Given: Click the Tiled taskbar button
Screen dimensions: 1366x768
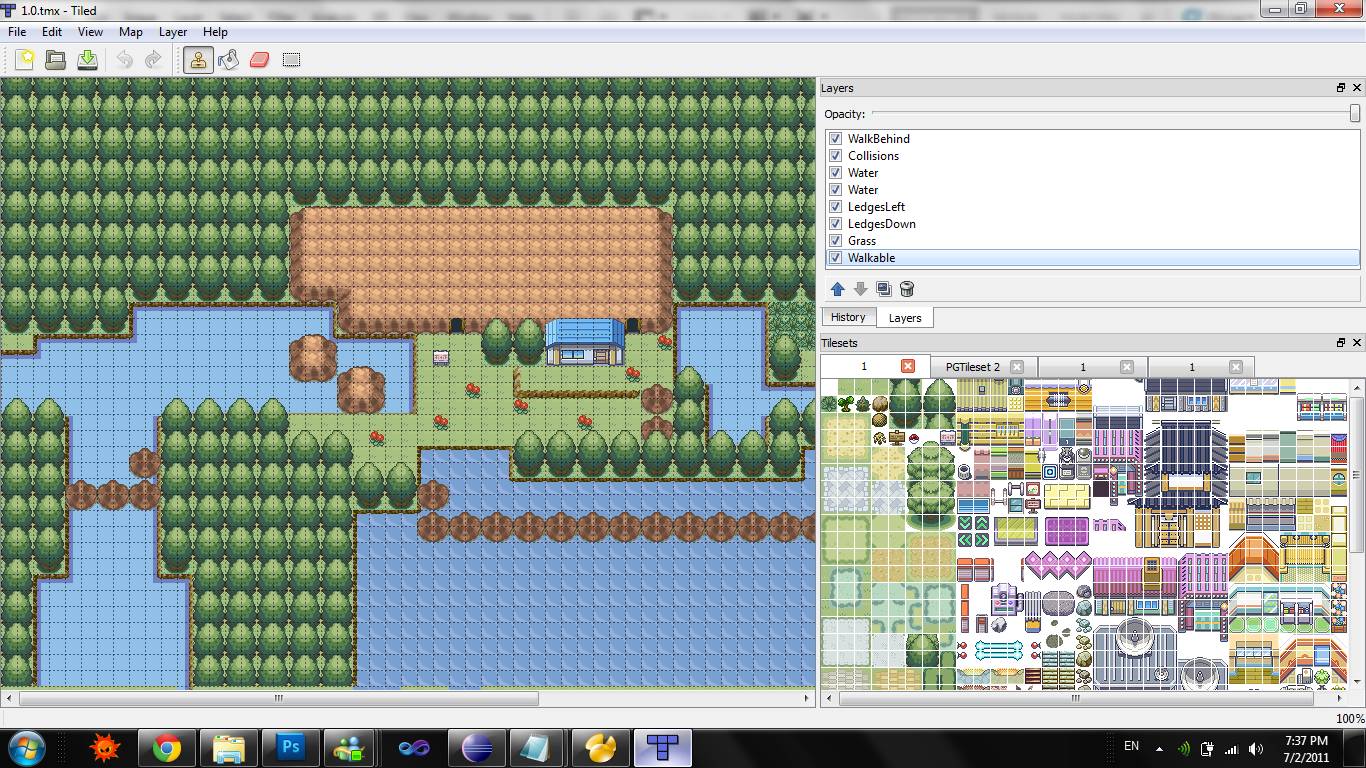Looking at the screenshot, I should coord(662,747).
